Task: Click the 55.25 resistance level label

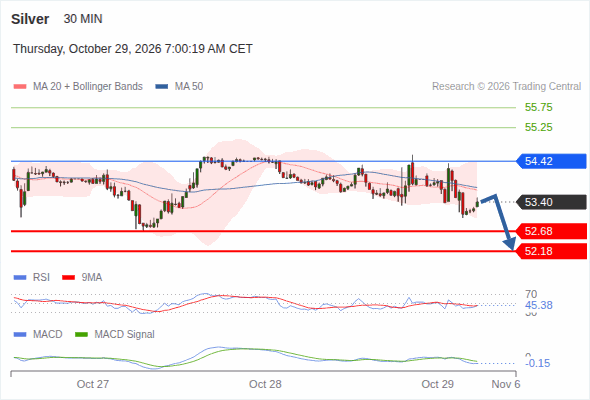Action: point(538,127)
